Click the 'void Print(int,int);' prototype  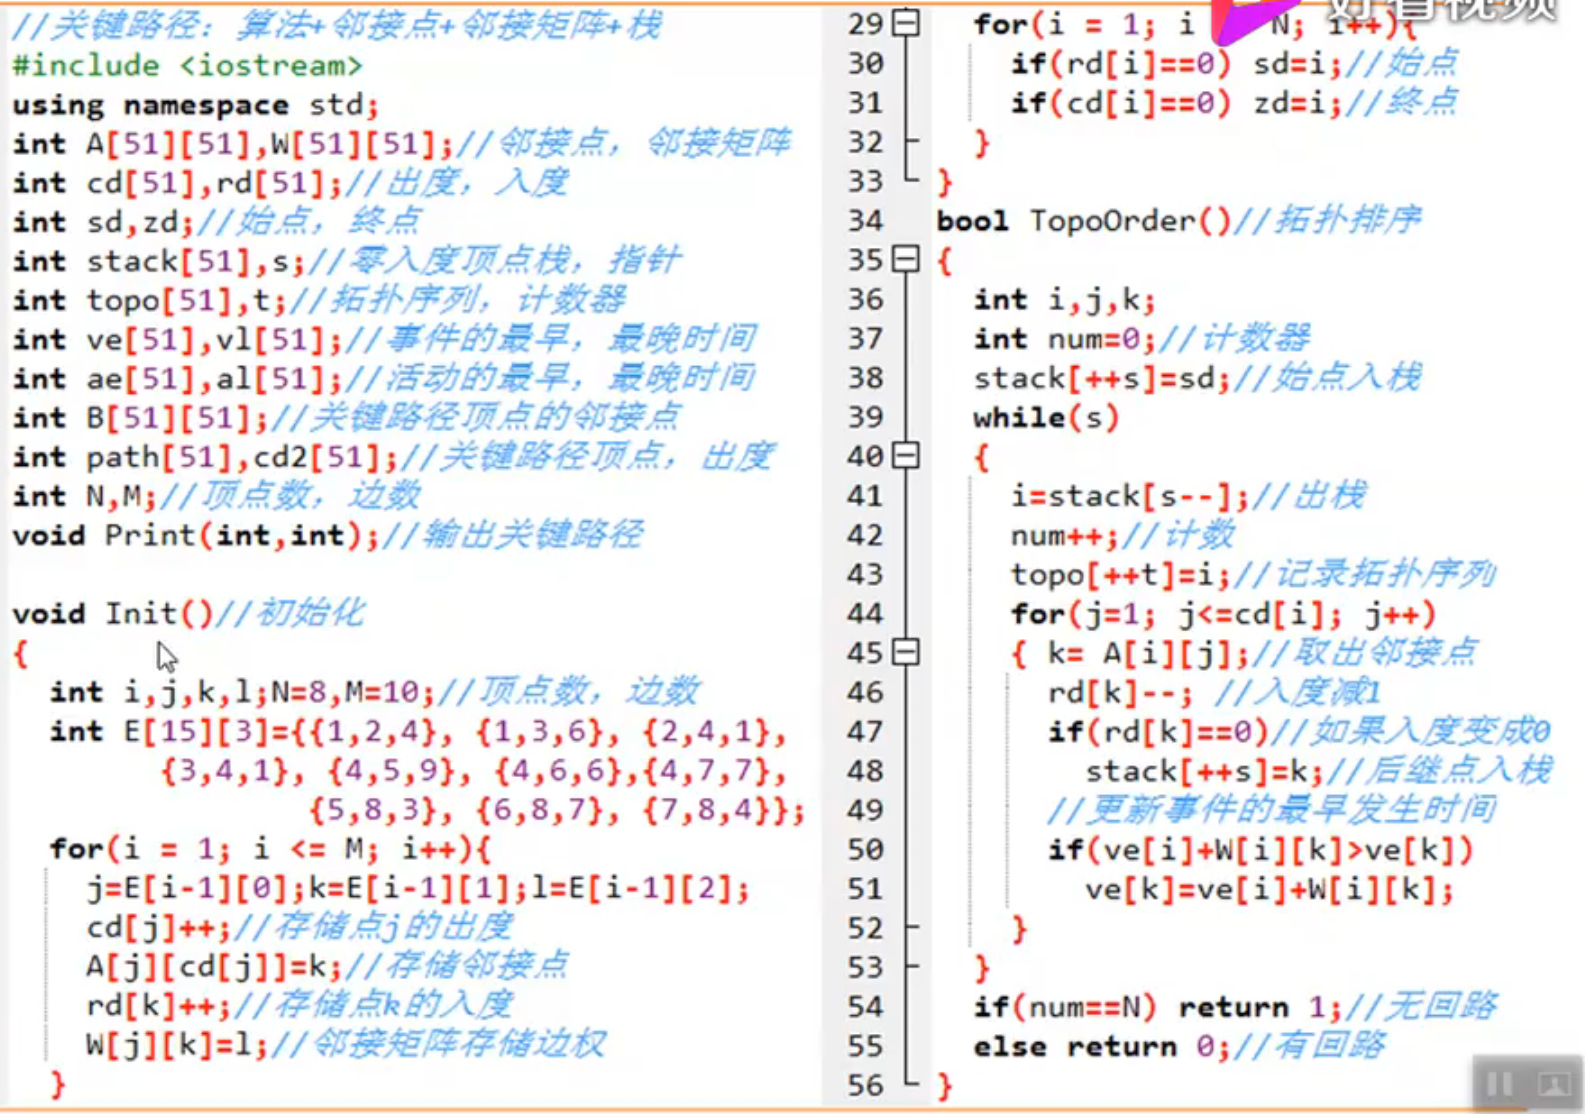tap(196, 536)
